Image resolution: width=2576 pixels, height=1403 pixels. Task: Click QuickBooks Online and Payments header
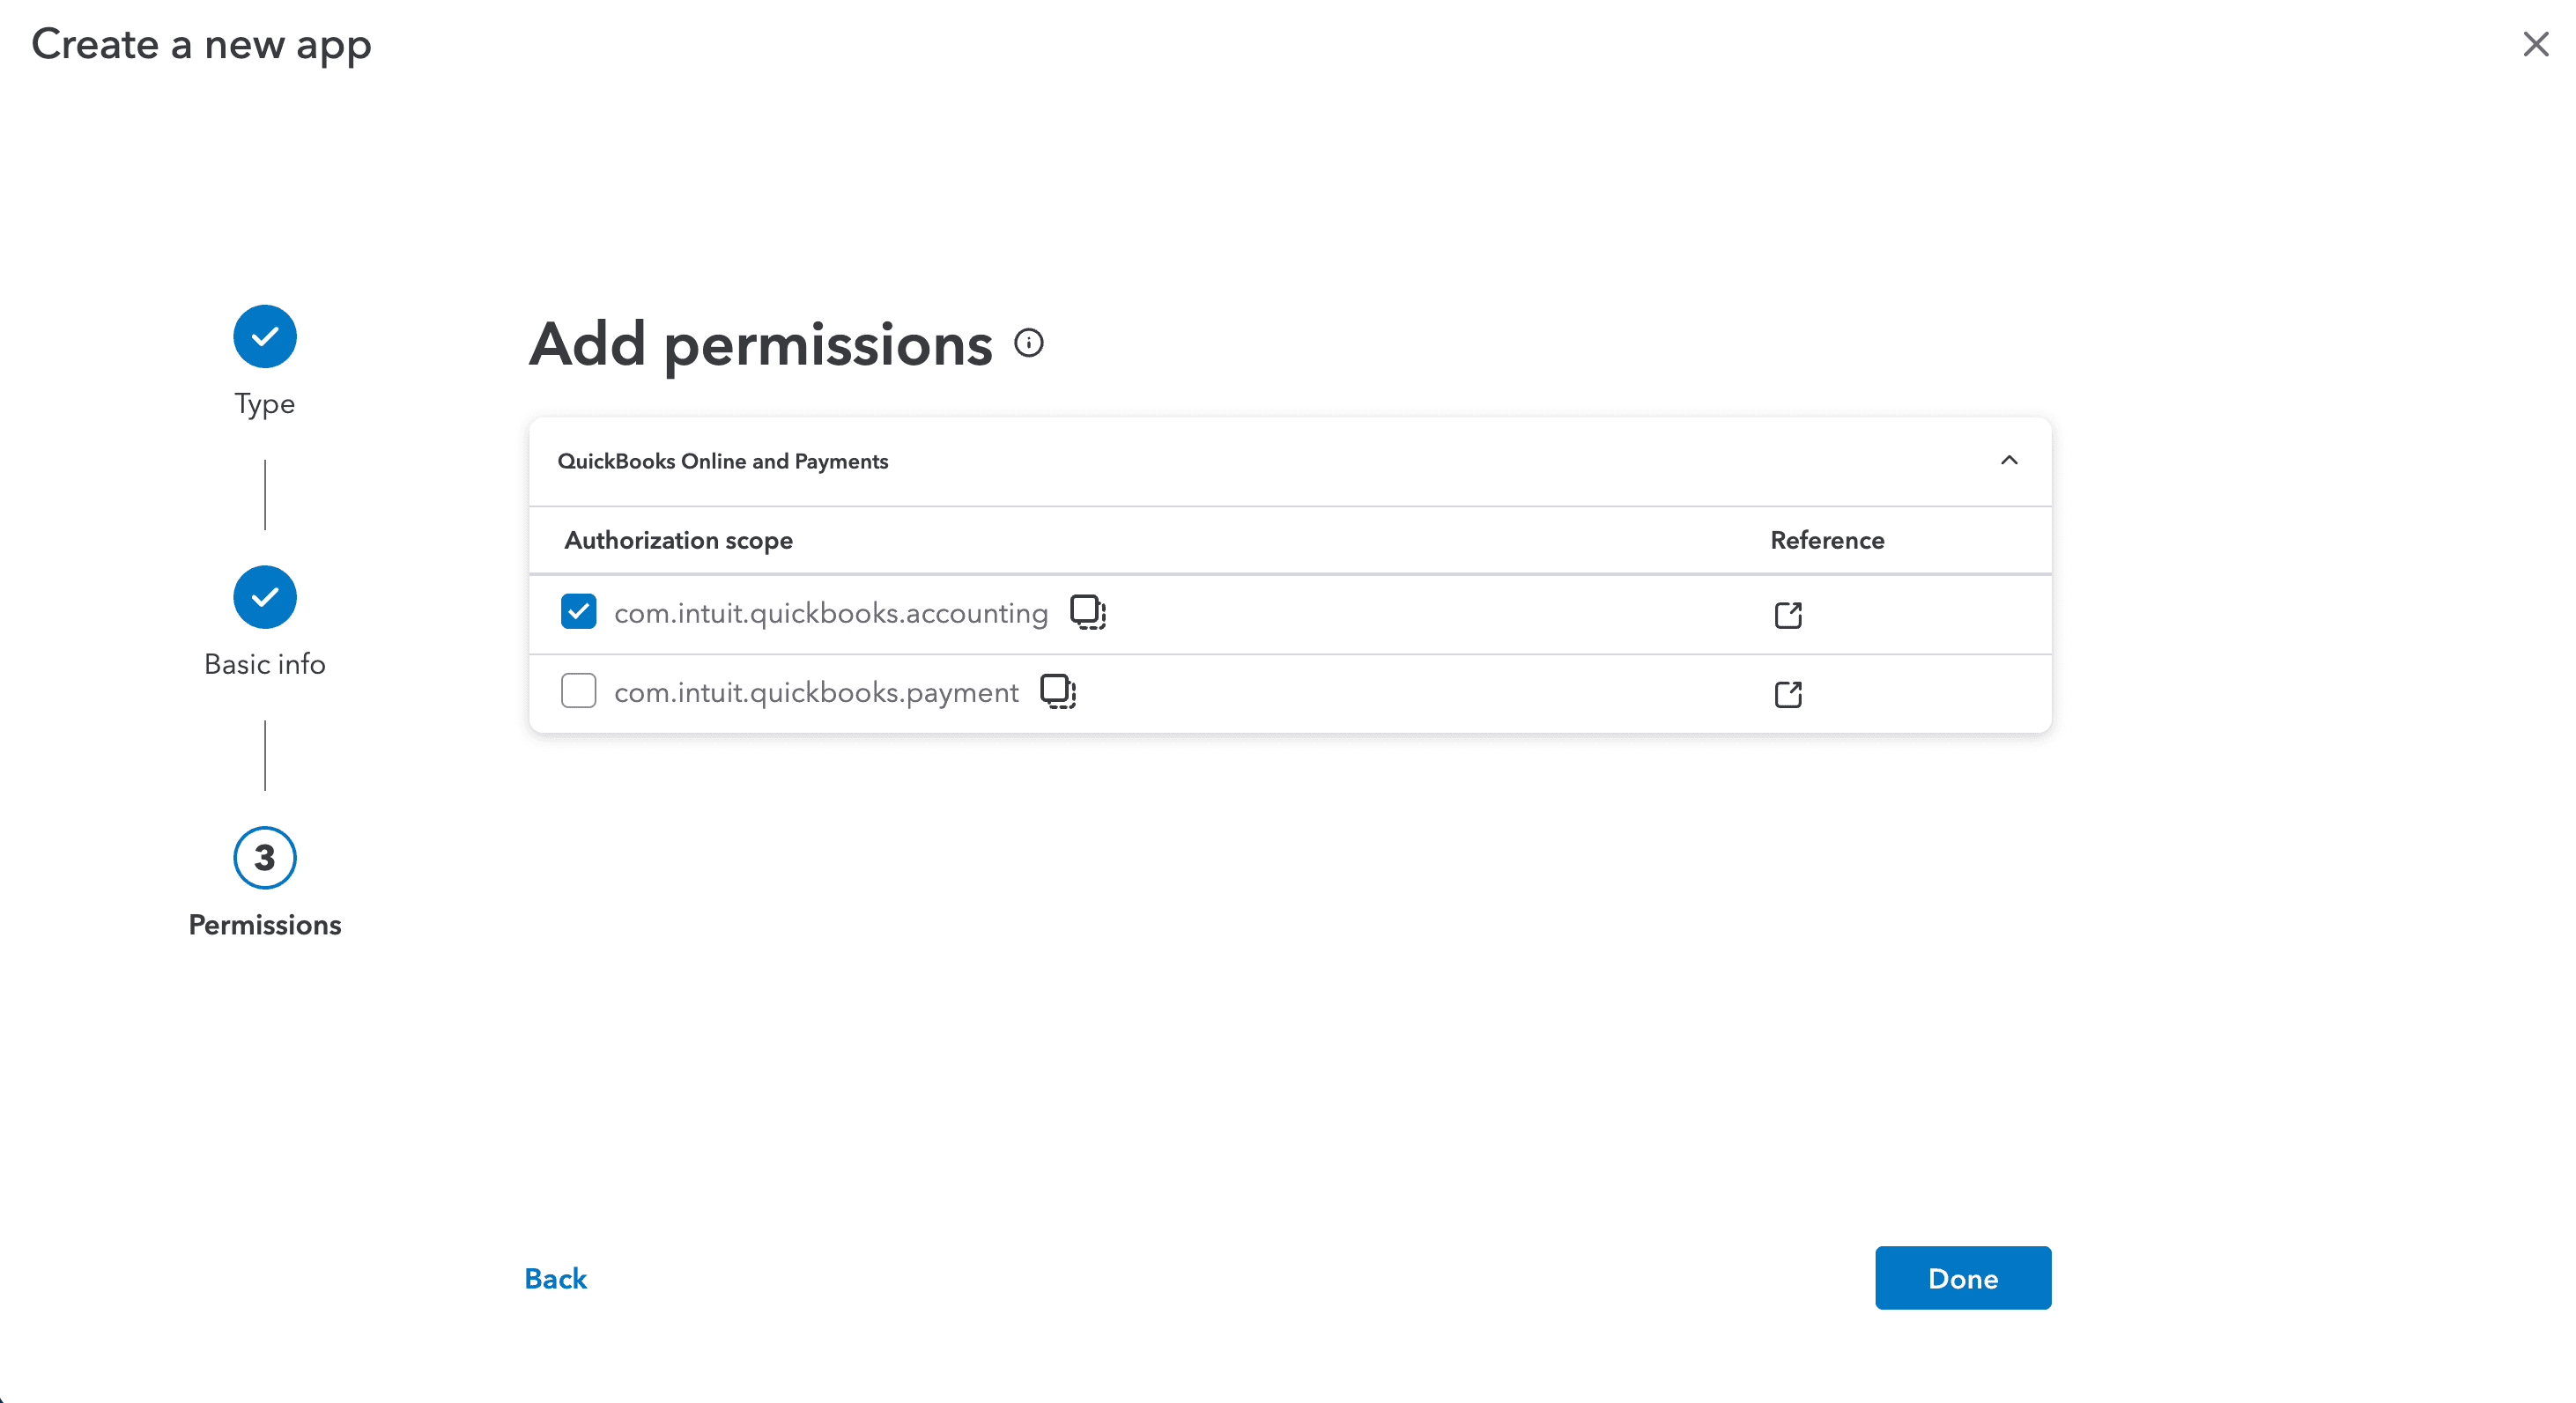click(x=722, y=461)
